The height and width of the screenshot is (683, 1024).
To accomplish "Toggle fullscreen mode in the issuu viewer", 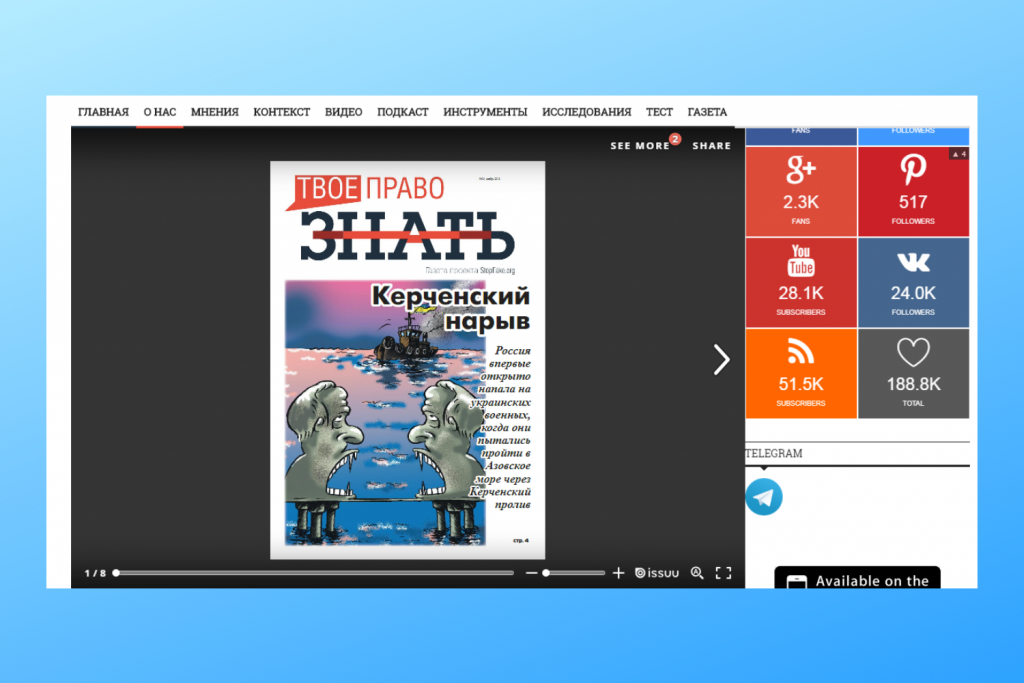I will 723,573.
